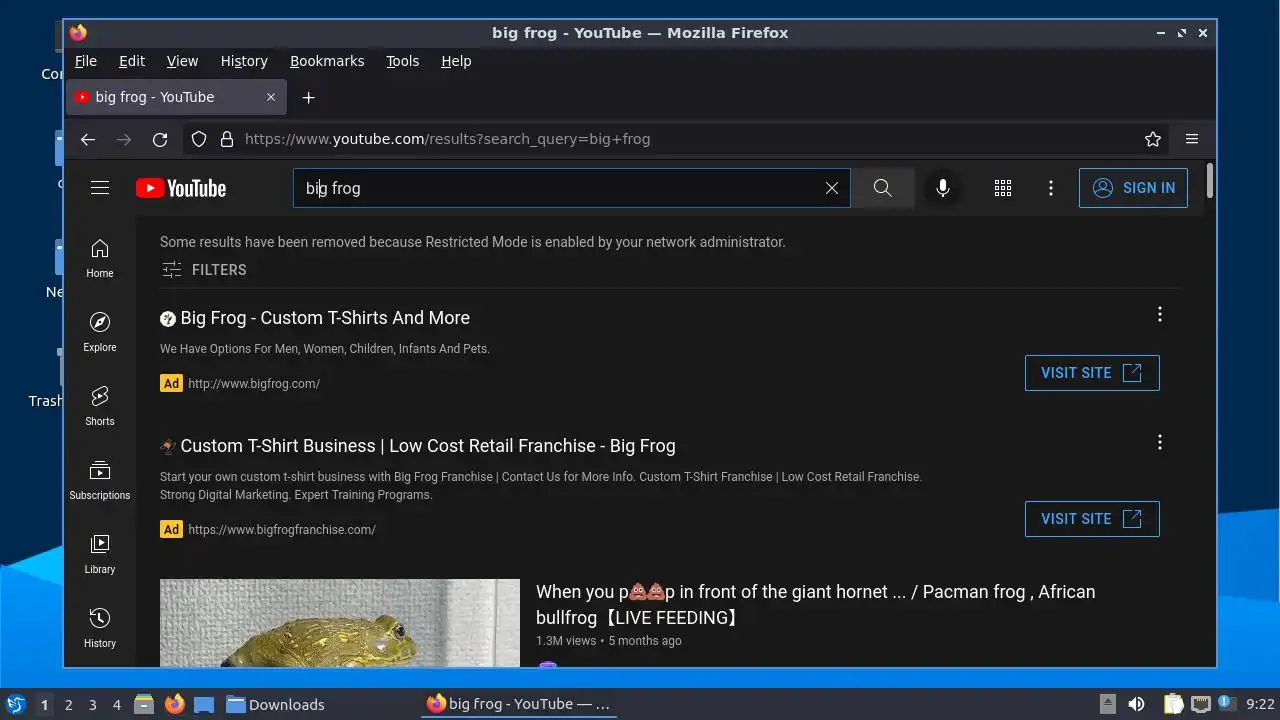Click the 9:22 taskbar clock
1280x720 pixels.
tap(1260, 705)
